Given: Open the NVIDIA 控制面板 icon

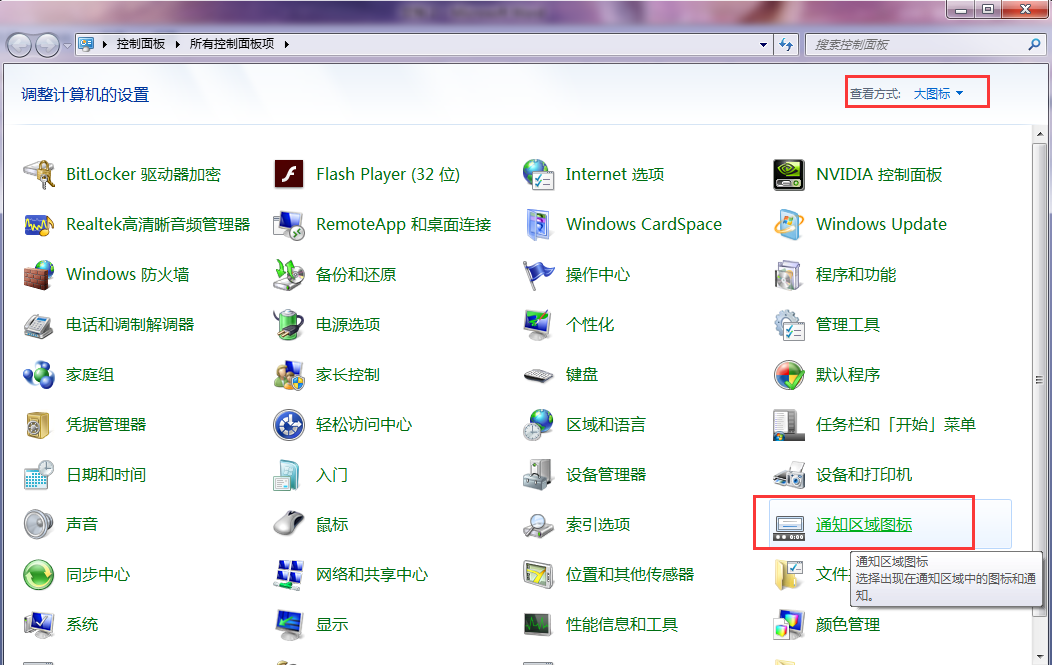Looking at the screenshot, I should 788,174.
